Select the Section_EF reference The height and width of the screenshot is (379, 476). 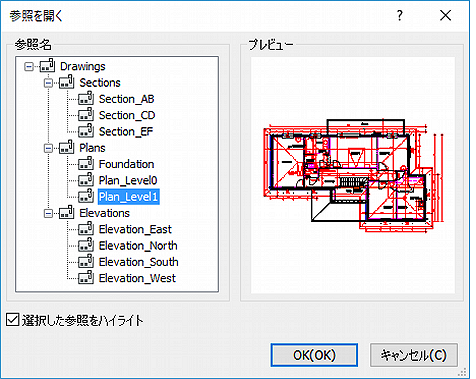click(126, 132)
